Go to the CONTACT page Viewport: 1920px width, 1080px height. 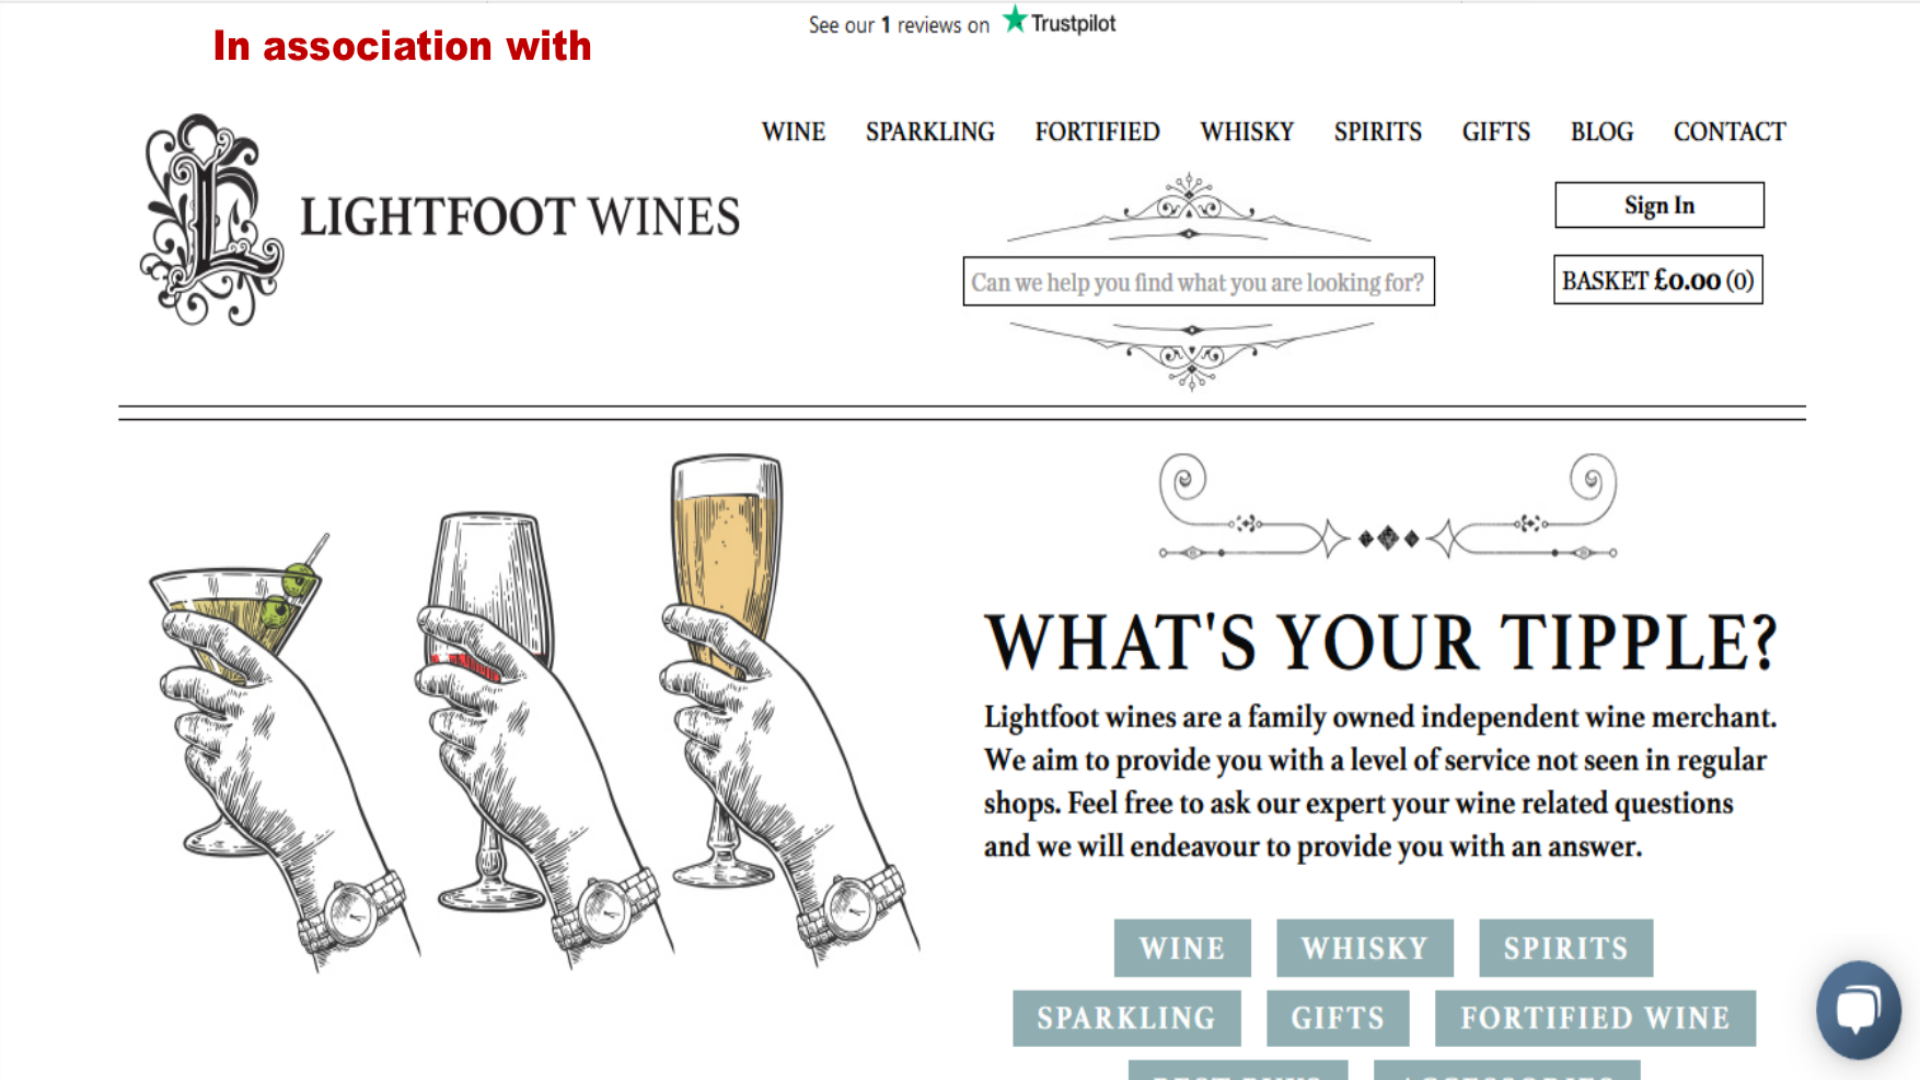(1729, 132)
